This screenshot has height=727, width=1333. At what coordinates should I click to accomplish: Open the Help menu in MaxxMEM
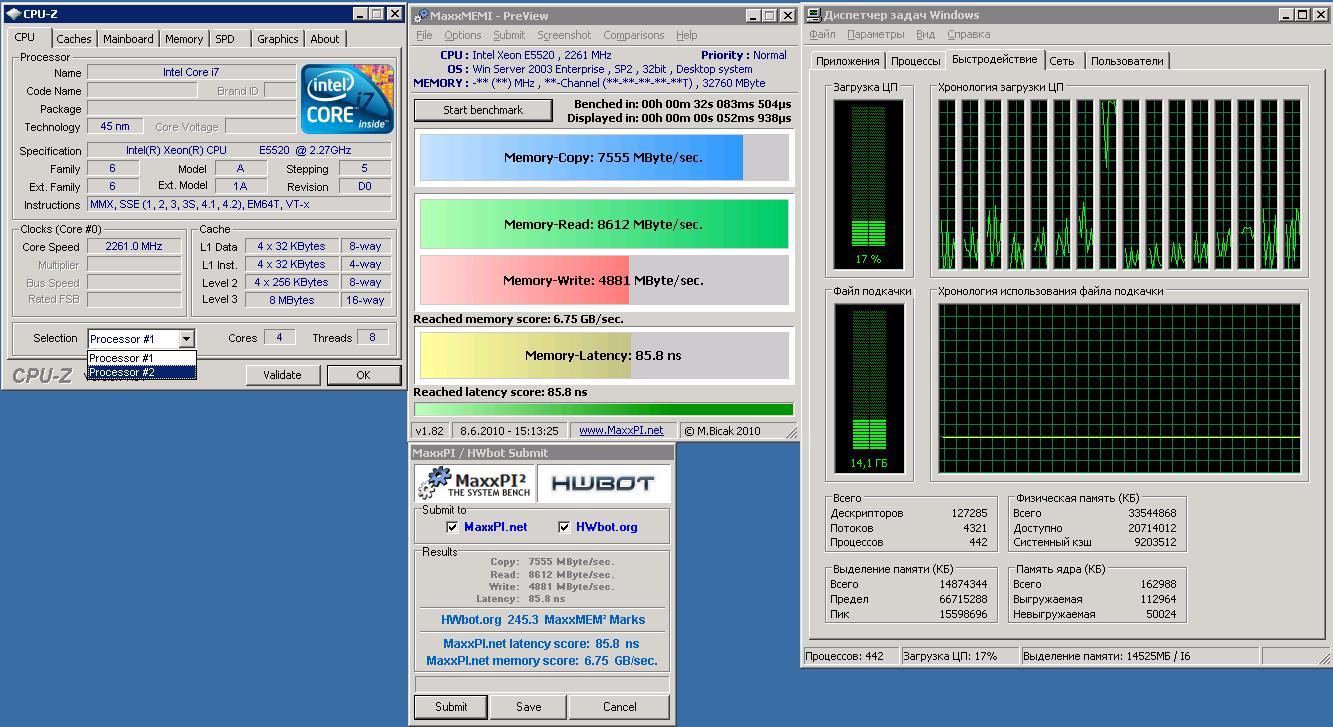tap(687, 35)
